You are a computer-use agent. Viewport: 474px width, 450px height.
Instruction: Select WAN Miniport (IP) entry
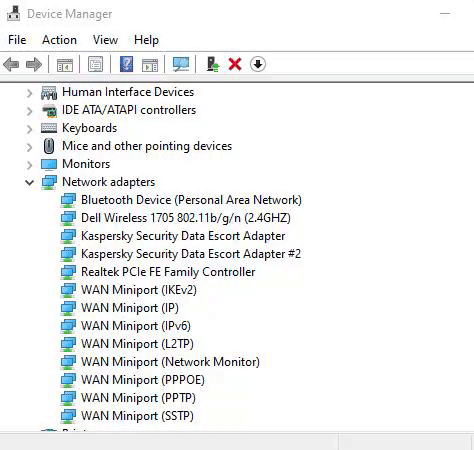pyautogui.click(x=130, y=308)
